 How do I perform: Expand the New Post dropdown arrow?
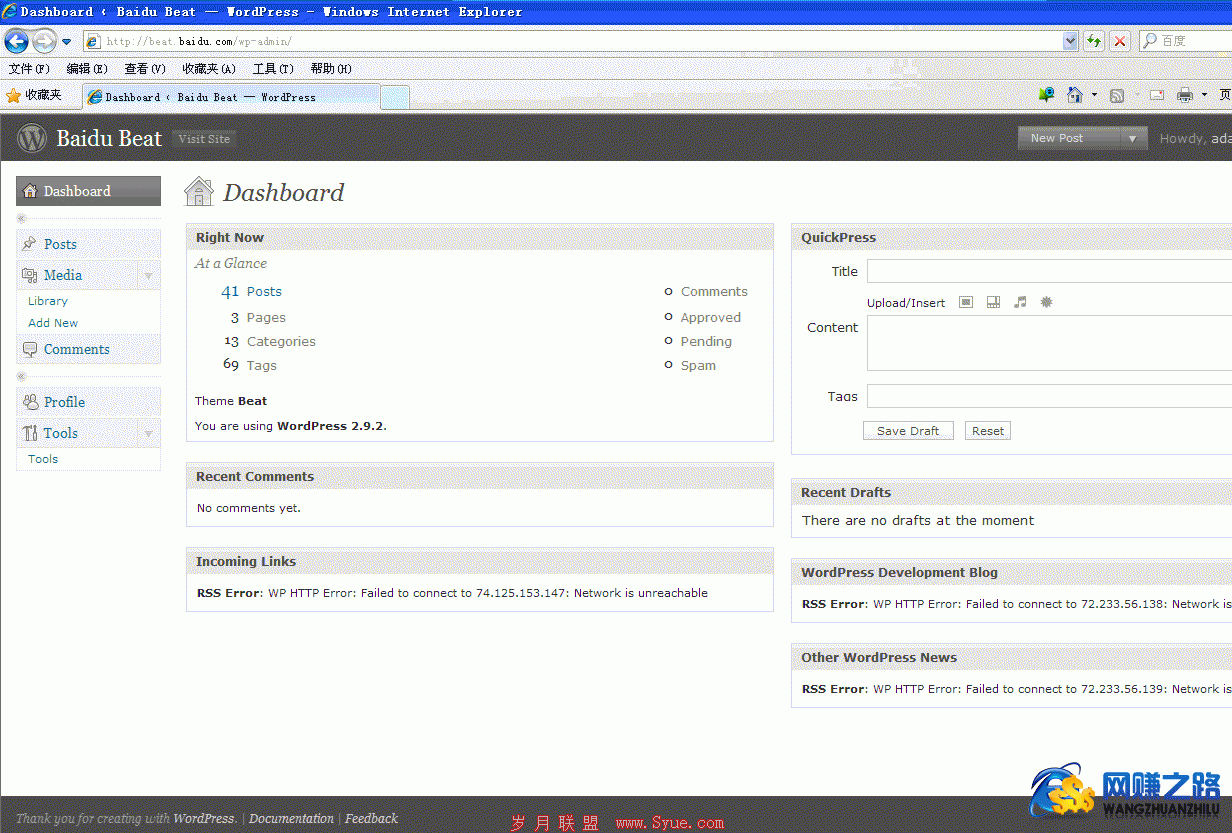(1133, 139)
